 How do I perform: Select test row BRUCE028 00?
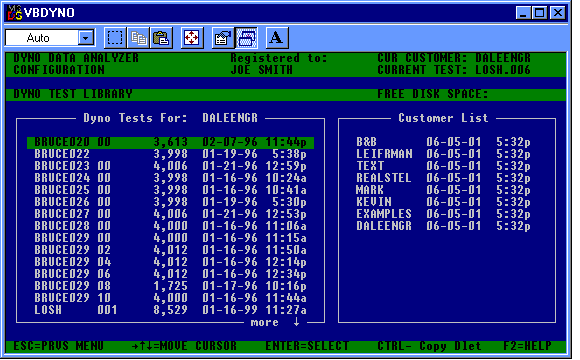pyautogui.click(x=171, y=226)
